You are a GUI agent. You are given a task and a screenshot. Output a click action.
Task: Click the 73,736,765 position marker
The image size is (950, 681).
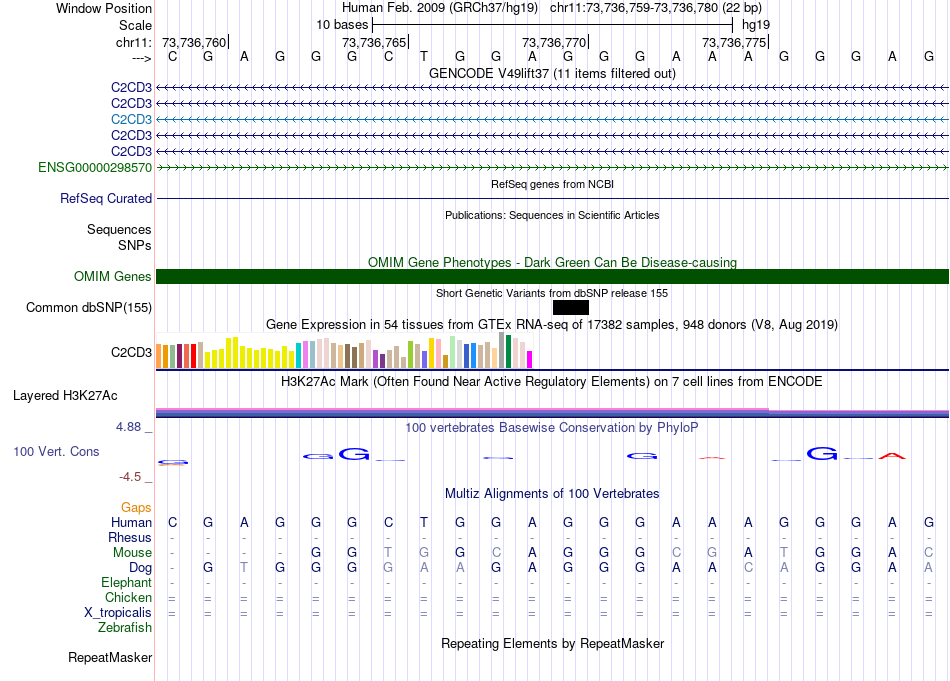[374, 42]
